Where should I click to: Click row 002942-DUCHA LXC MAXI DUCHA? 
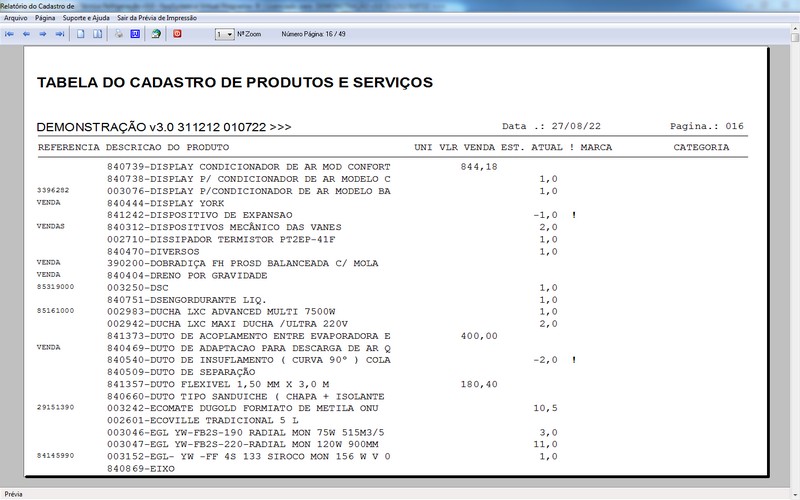click(x=227, y=324)
